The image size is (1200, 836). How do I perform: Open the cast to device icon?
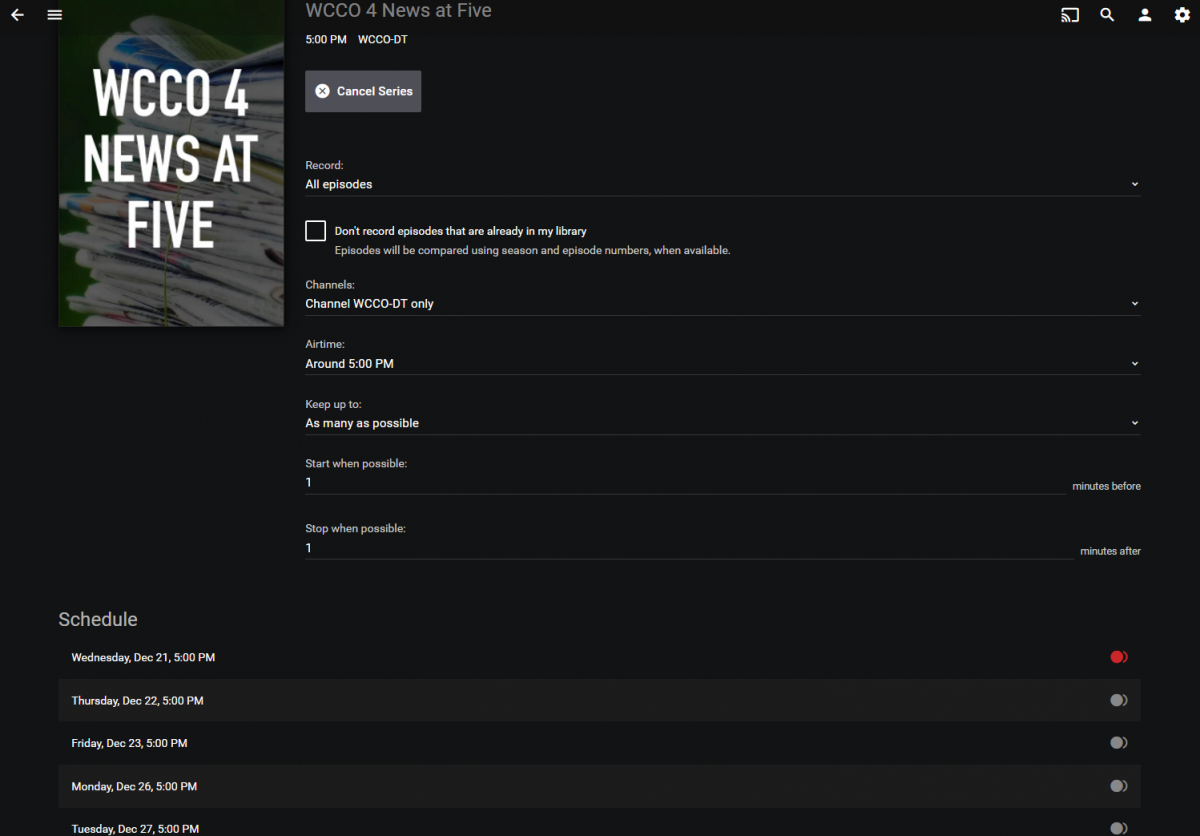tap(1070, 15)
